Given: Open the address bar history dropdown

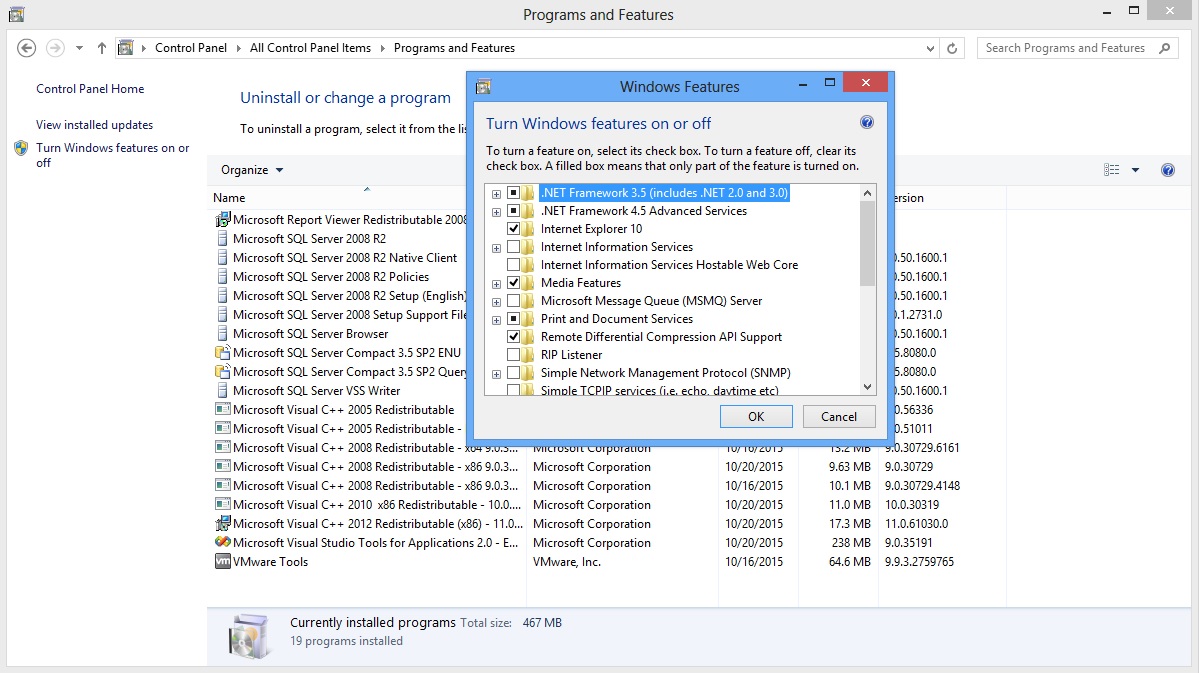Looking at the screenshot, I should pos(931,48).
